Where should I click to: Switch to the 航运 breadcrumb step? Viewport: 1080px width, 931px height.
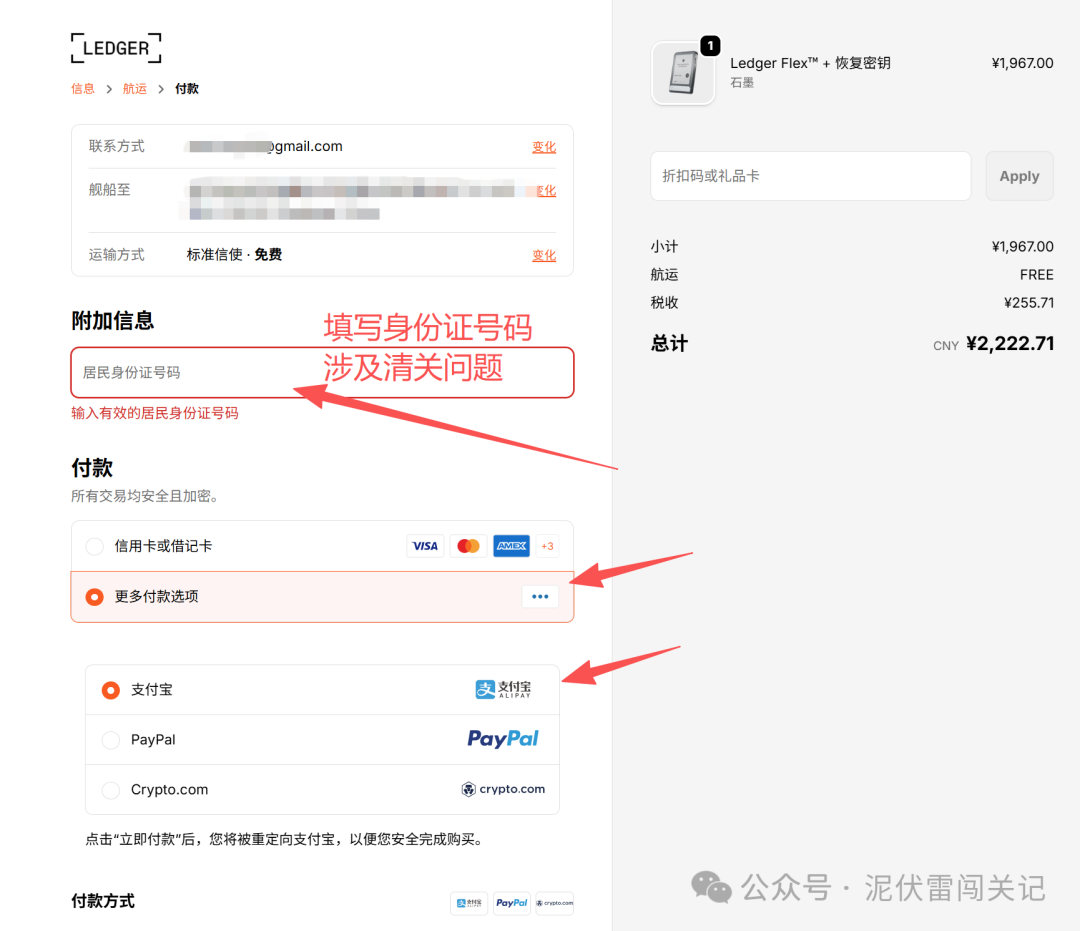[135, 88]
